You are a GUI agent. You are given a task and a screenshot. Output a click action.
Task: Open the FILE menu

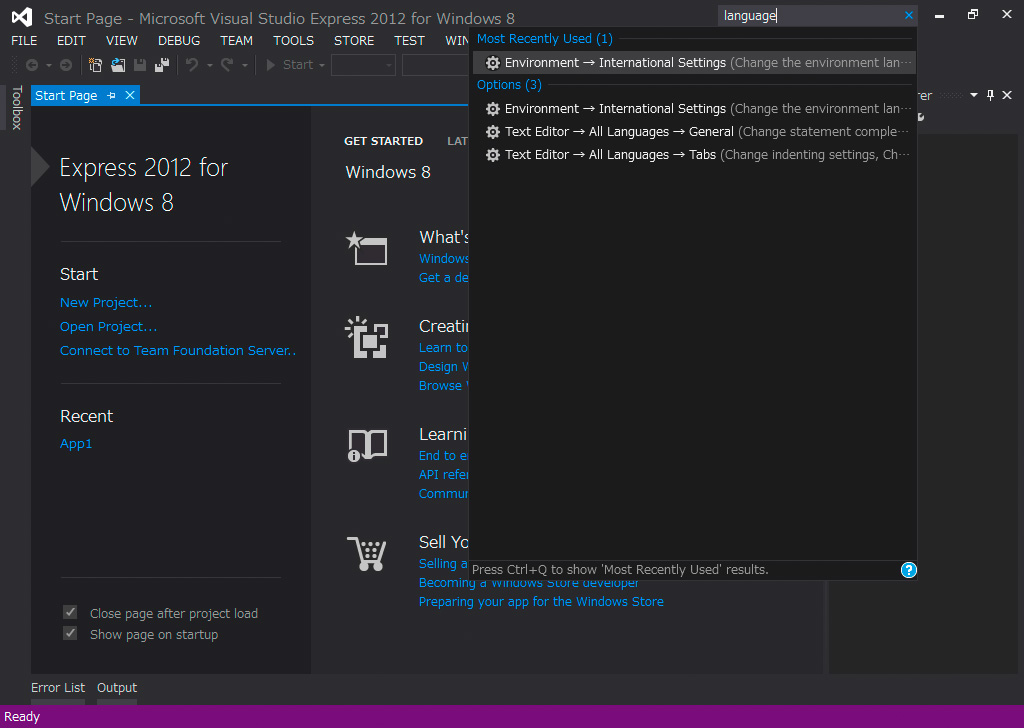pos(24,40)
